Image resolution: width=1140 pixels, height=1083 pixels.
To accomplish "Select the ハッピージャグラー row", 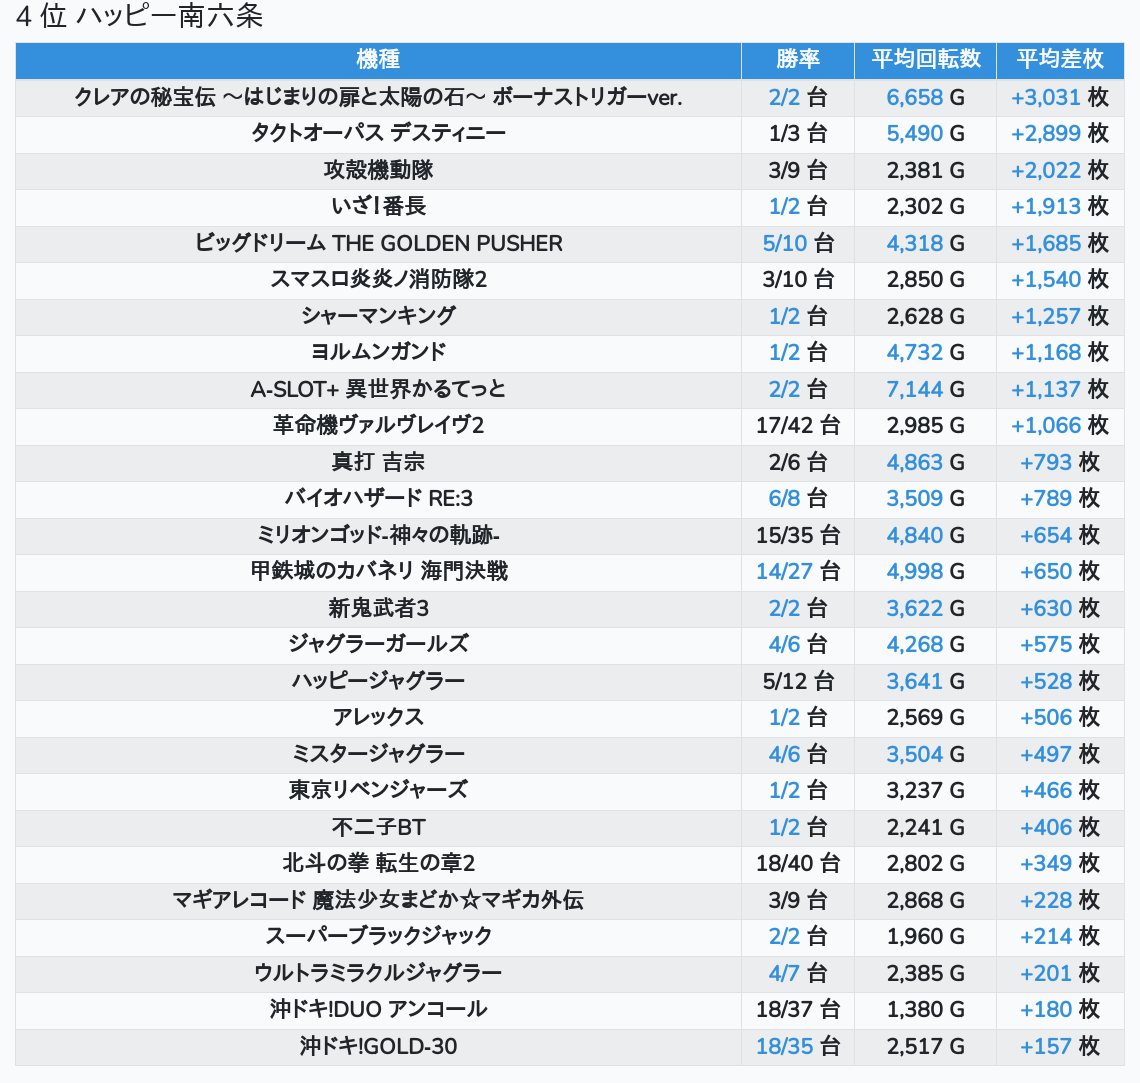I will (570, 682).
